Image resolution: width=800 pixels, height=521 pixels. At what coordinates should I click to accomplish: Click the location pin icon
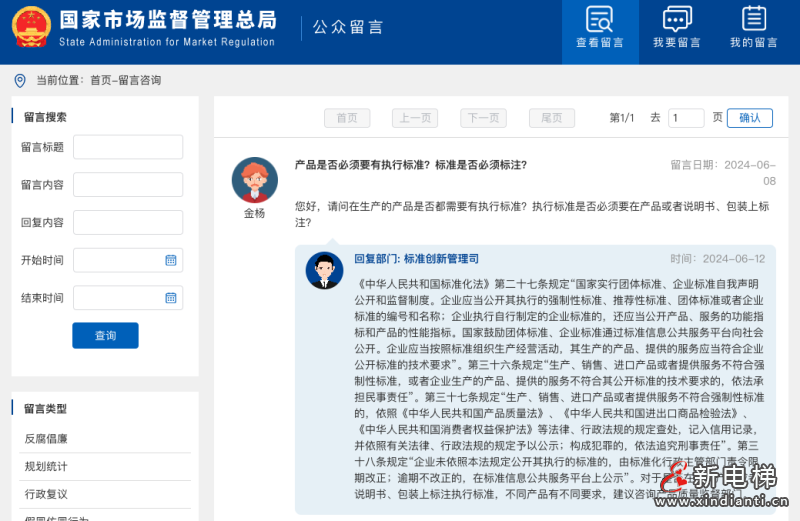tap(20, 81)
